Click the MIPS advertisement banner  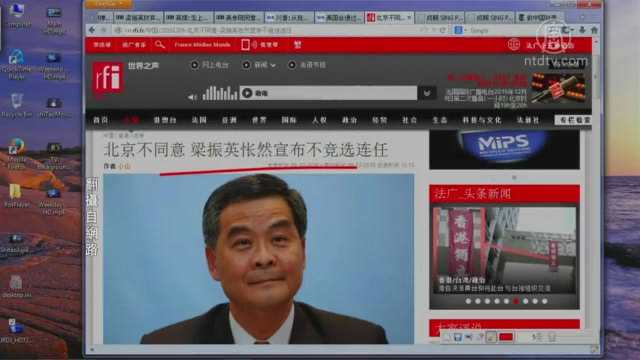pos(504,149)
